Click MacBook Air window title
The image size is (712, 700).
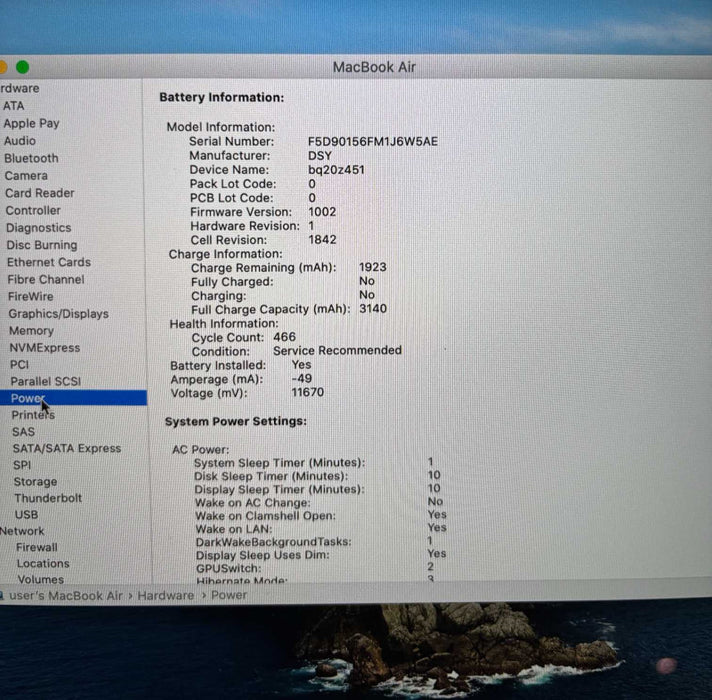[374, 67]
